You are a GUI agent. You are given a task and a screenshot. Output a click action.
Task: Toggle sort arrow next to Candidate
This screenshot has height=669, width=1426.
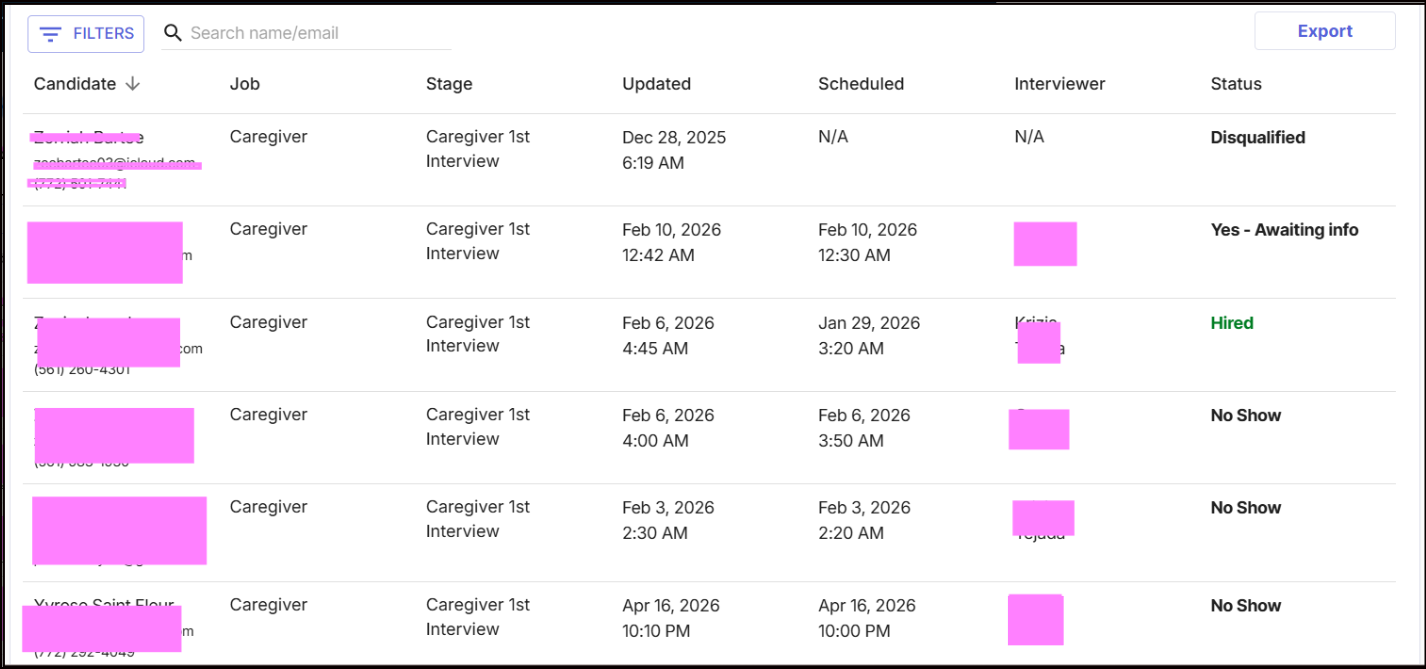pyautogui.click(x=132, y=84)
